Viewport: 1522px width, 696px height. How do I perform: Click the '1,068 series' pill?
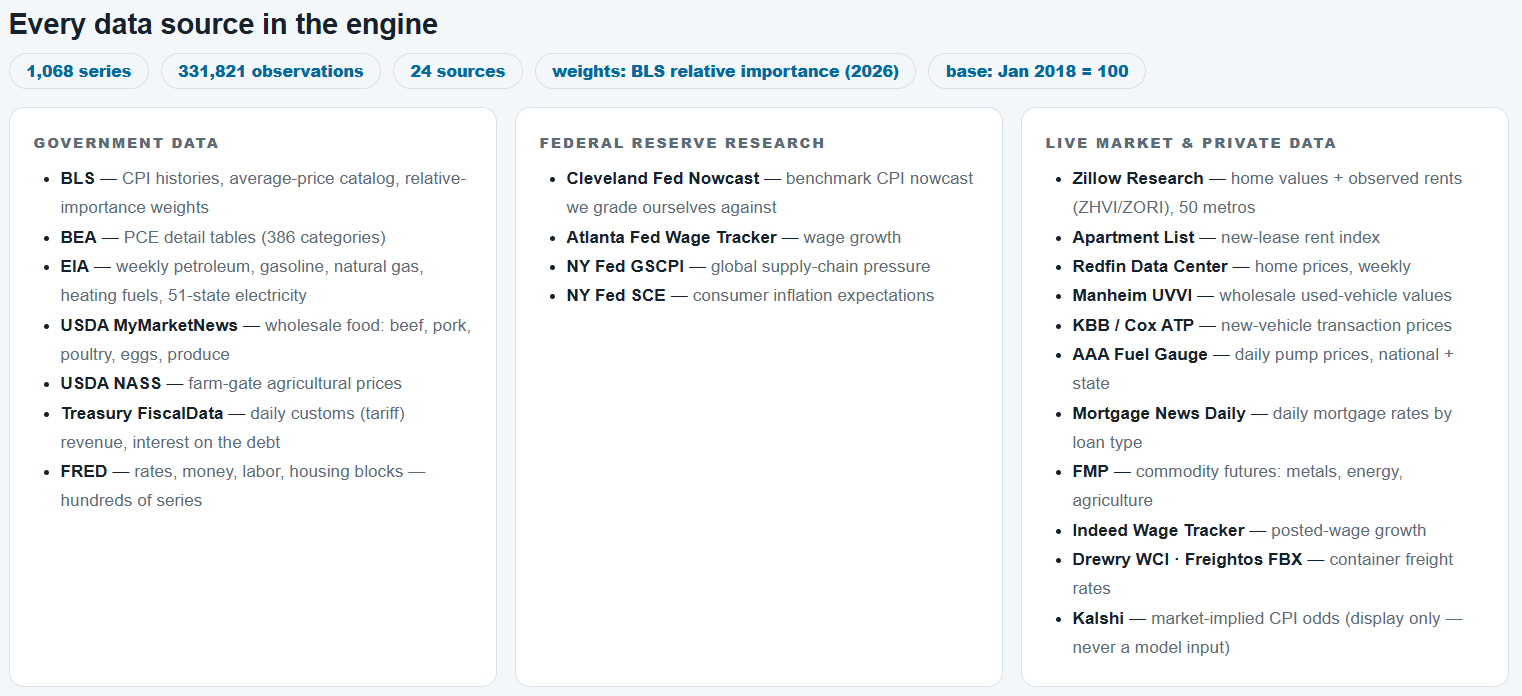click(79, 71)
